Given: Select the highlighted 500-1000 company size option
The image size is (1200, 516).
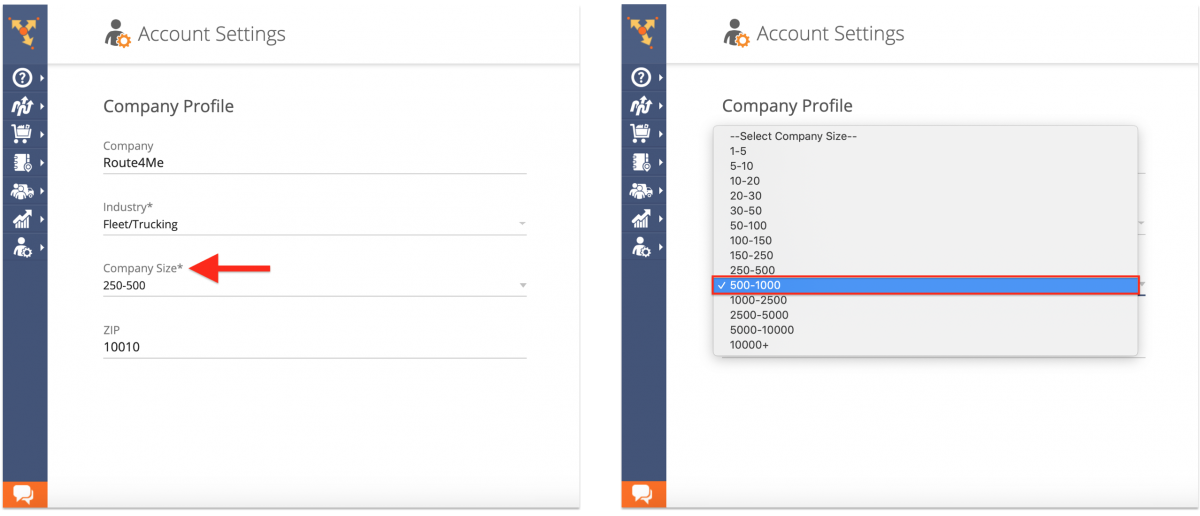Looking at the screenshot, I should pyautogui.click(x=925, y=286).
